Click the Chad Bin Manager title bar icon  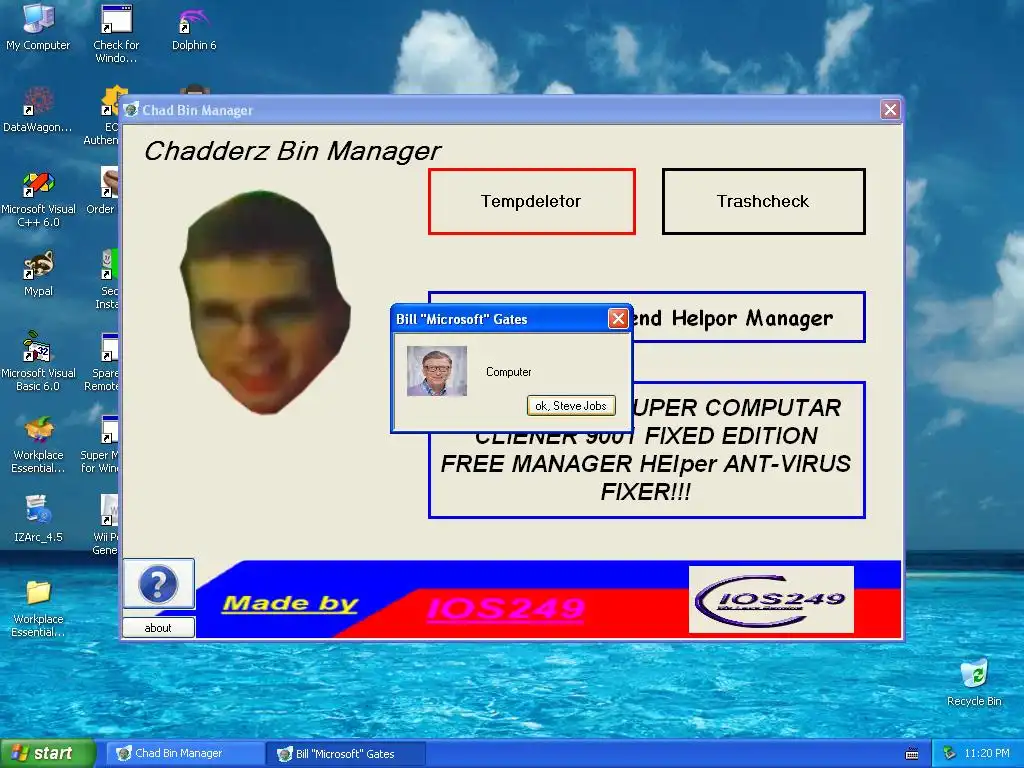(x=131, y=110)
